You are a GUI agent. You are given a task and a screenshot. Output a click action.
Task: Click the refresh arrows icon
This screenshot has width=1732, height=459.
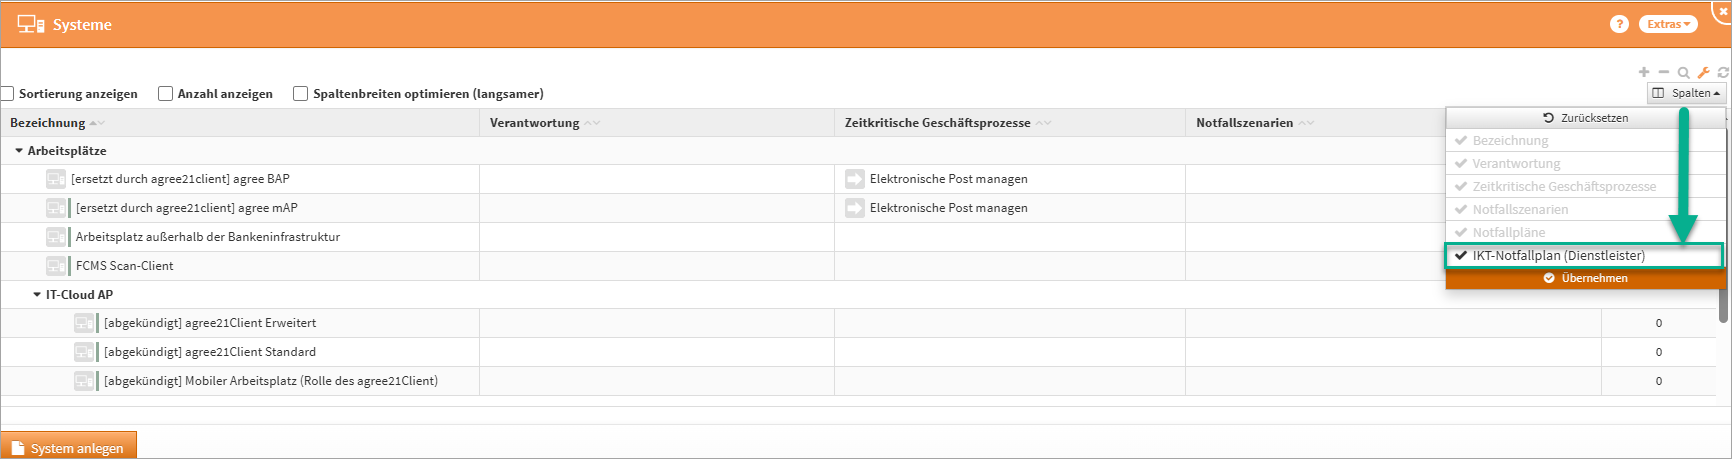point(1723,72)
